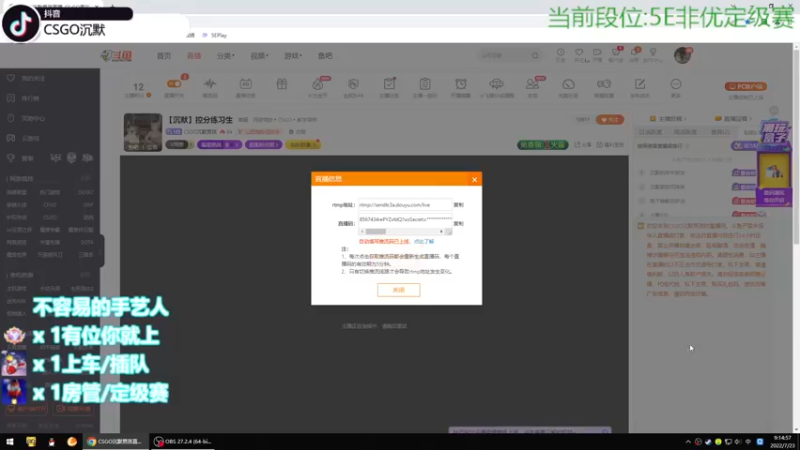Click the stream key scrollbar right arrow
800x450 pixels.
441,232
